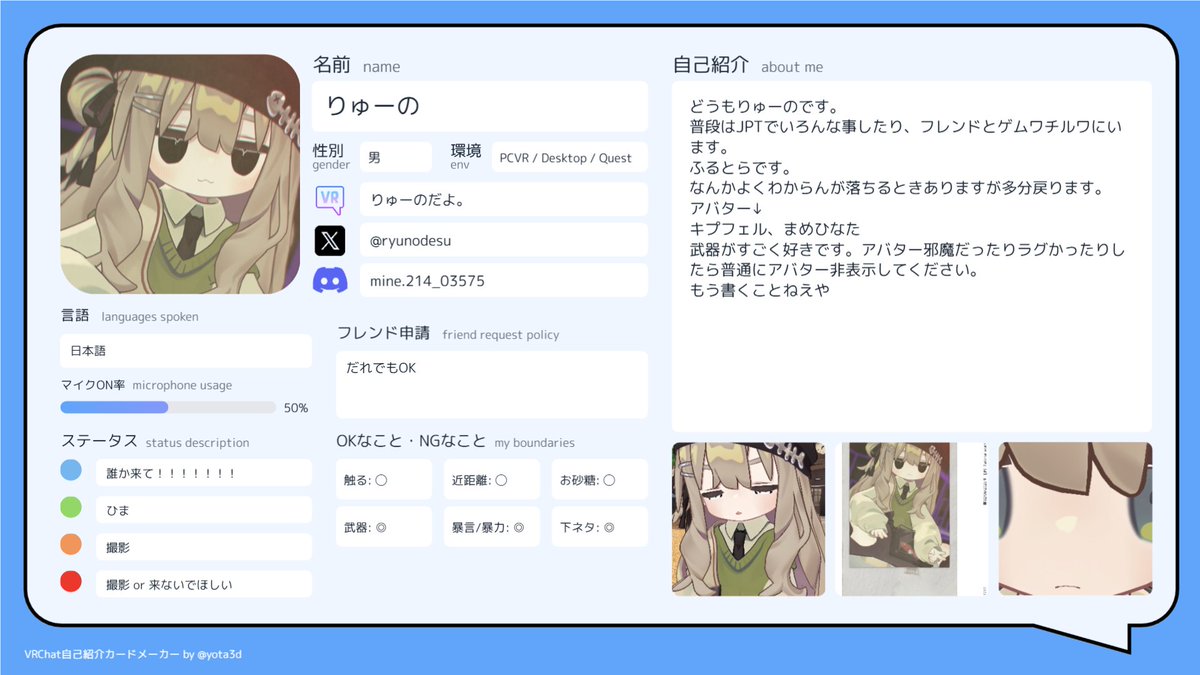1200x675 pixels.
Task: Click the boundary box 暴言/暴力: ◎
Action: (x=492, y=527)
